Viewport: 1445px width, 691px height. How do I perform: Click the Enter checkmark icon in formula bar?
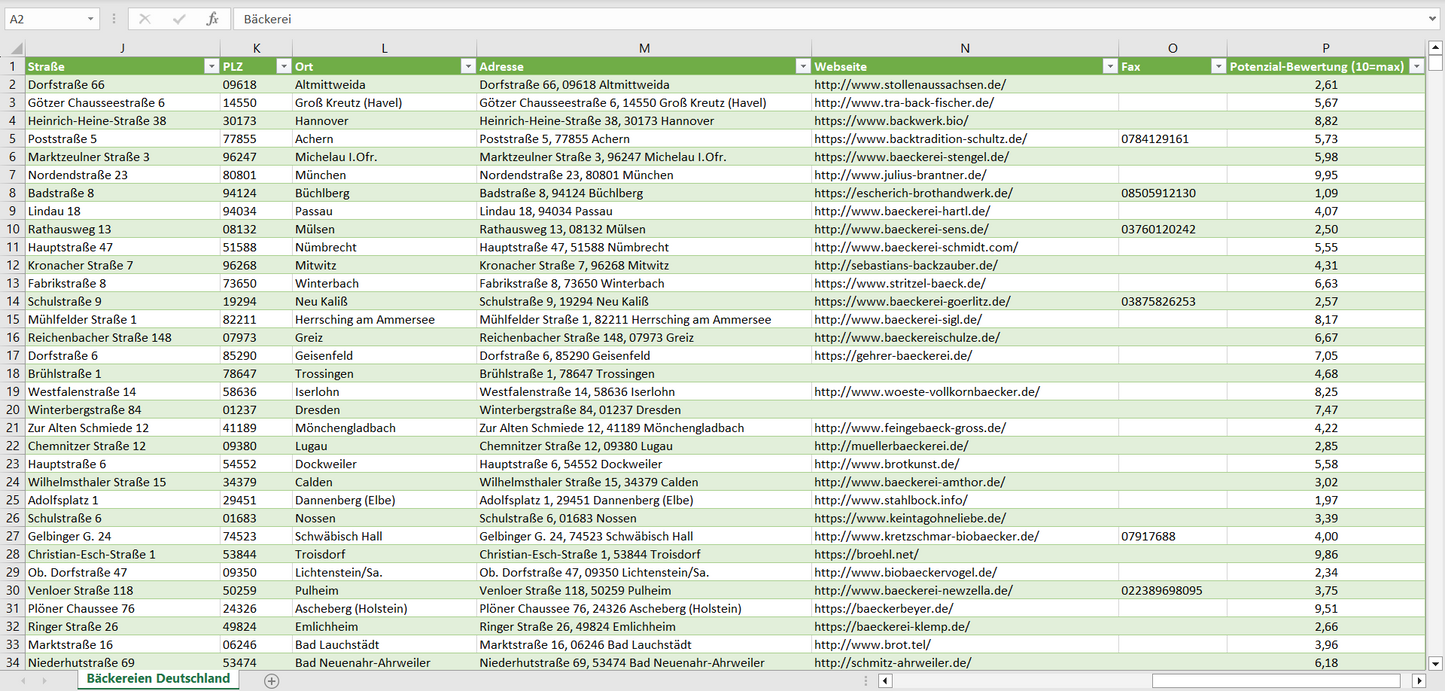point(179,19)
